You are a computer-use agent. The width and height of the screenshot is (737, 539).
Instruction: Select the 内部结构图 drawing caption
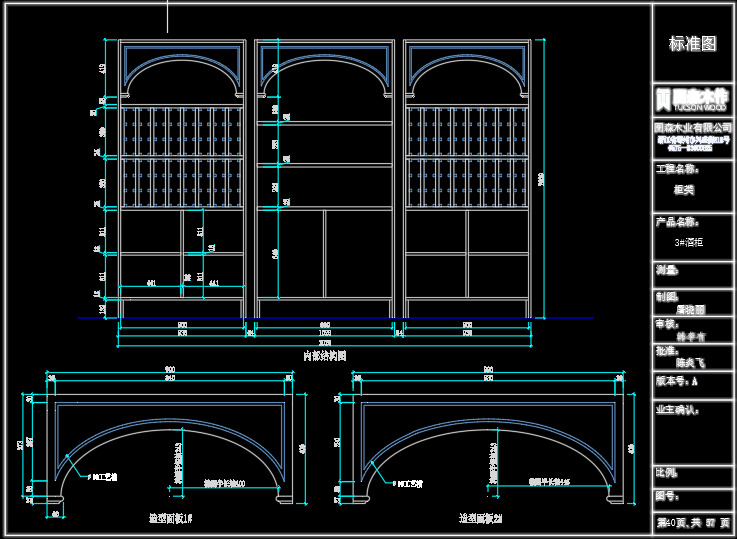[x=325, y=356]
